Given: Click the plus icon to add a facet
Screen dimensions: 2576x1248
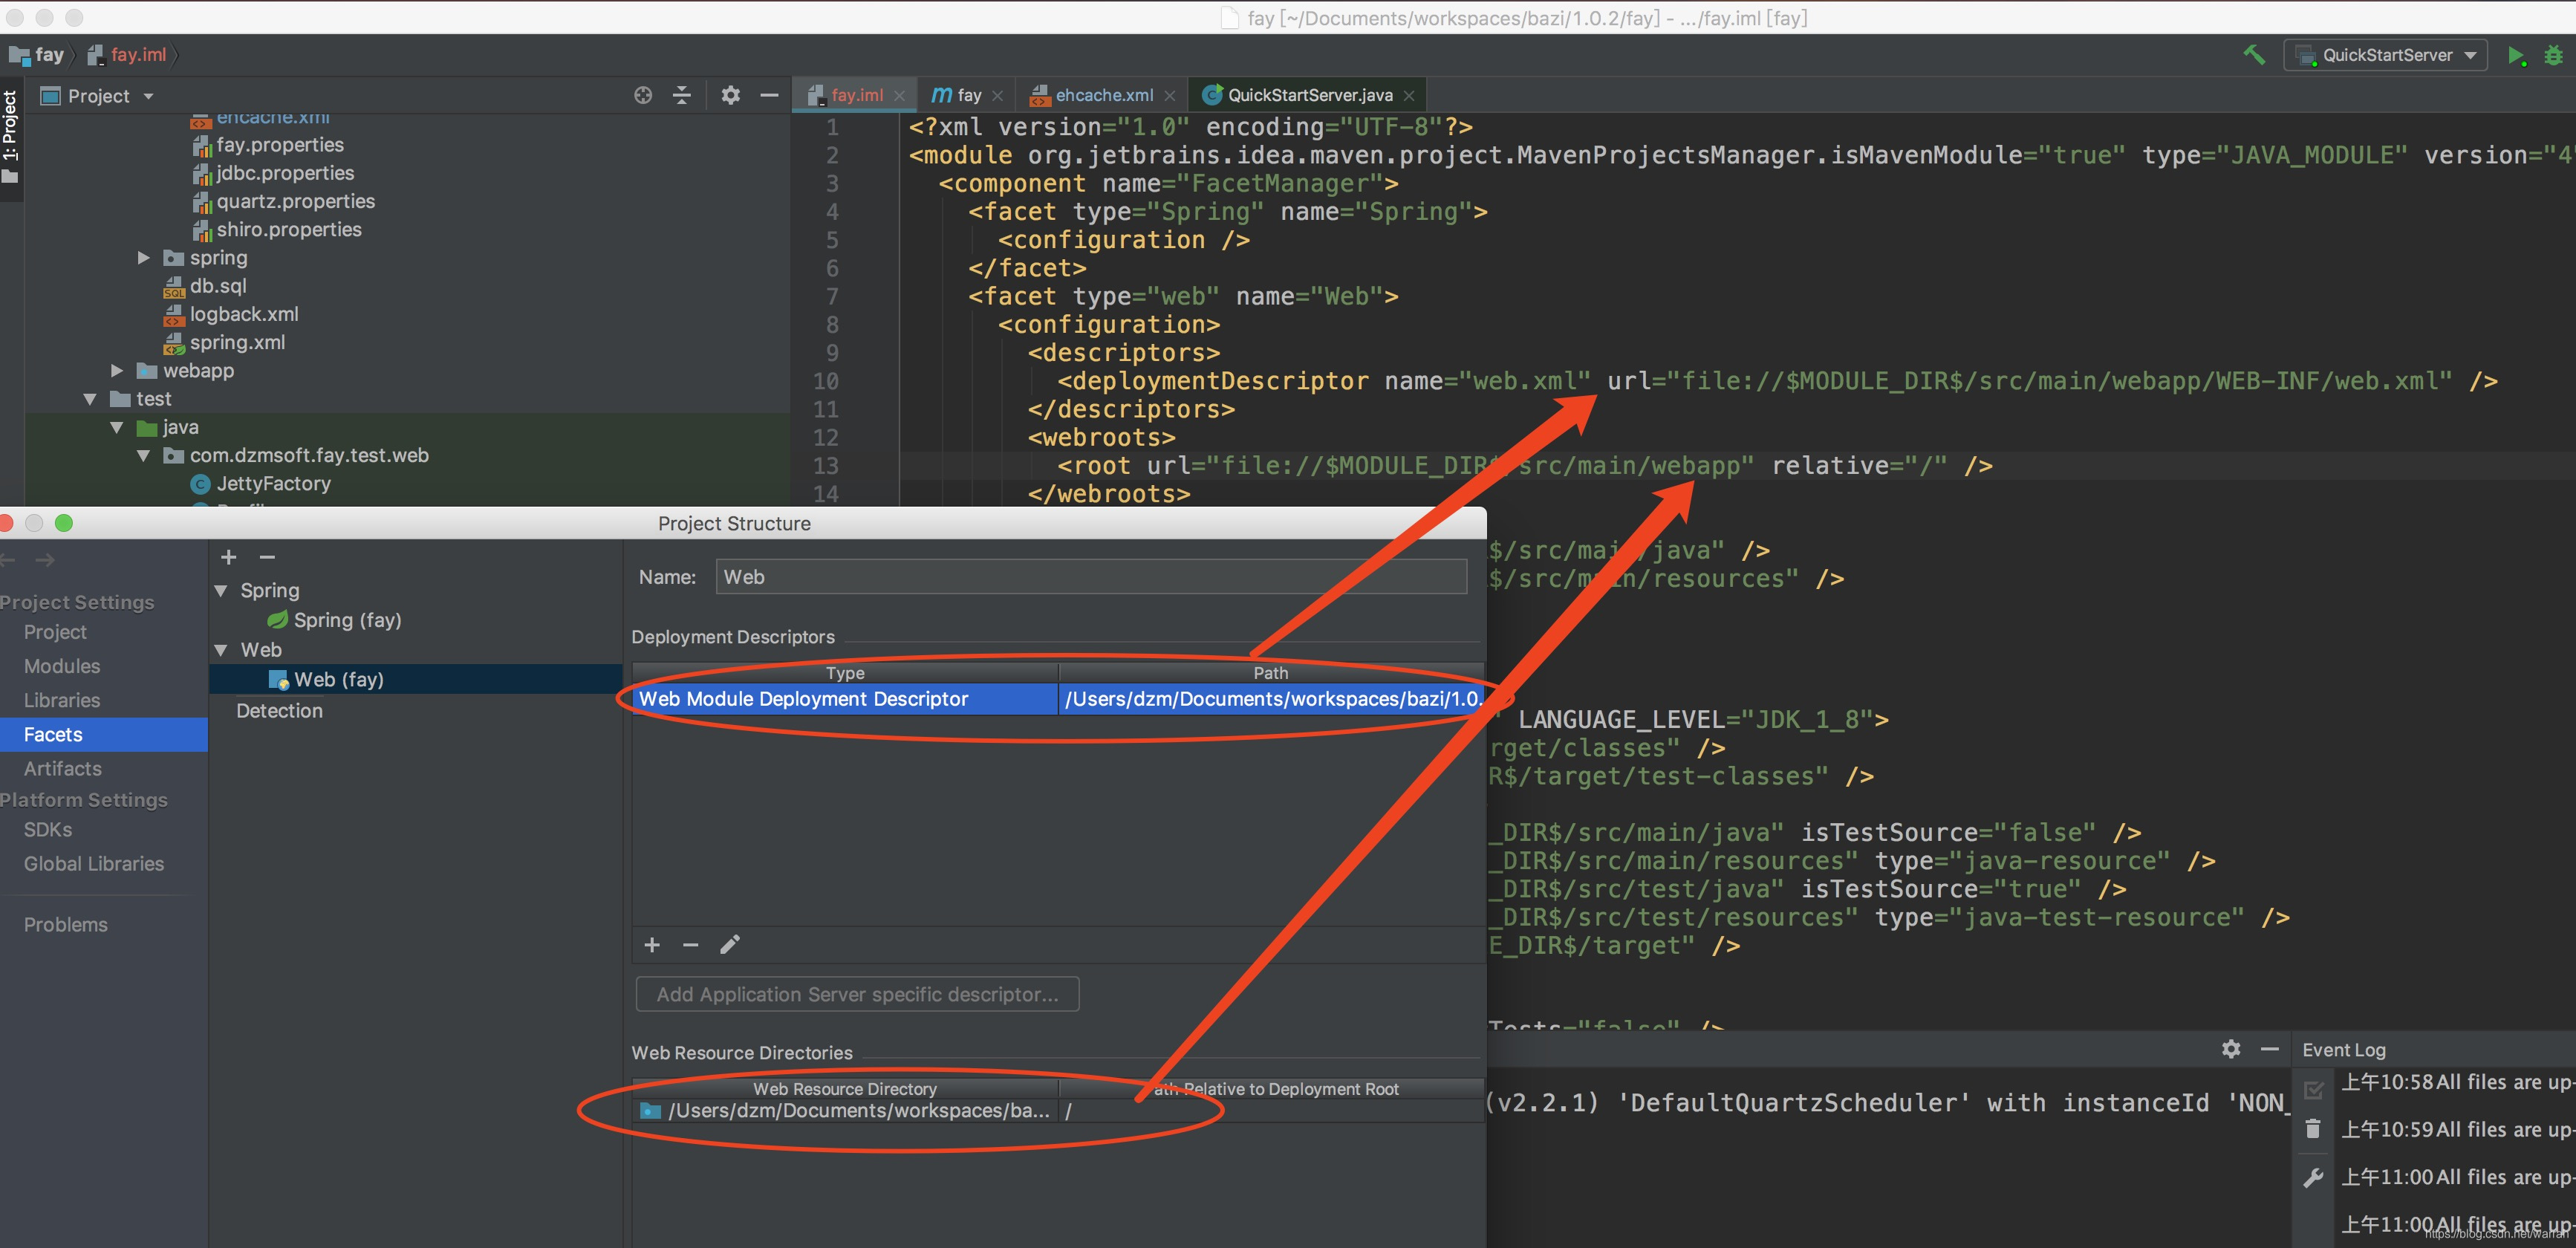Looking at the screenshot, I should 228,557.
